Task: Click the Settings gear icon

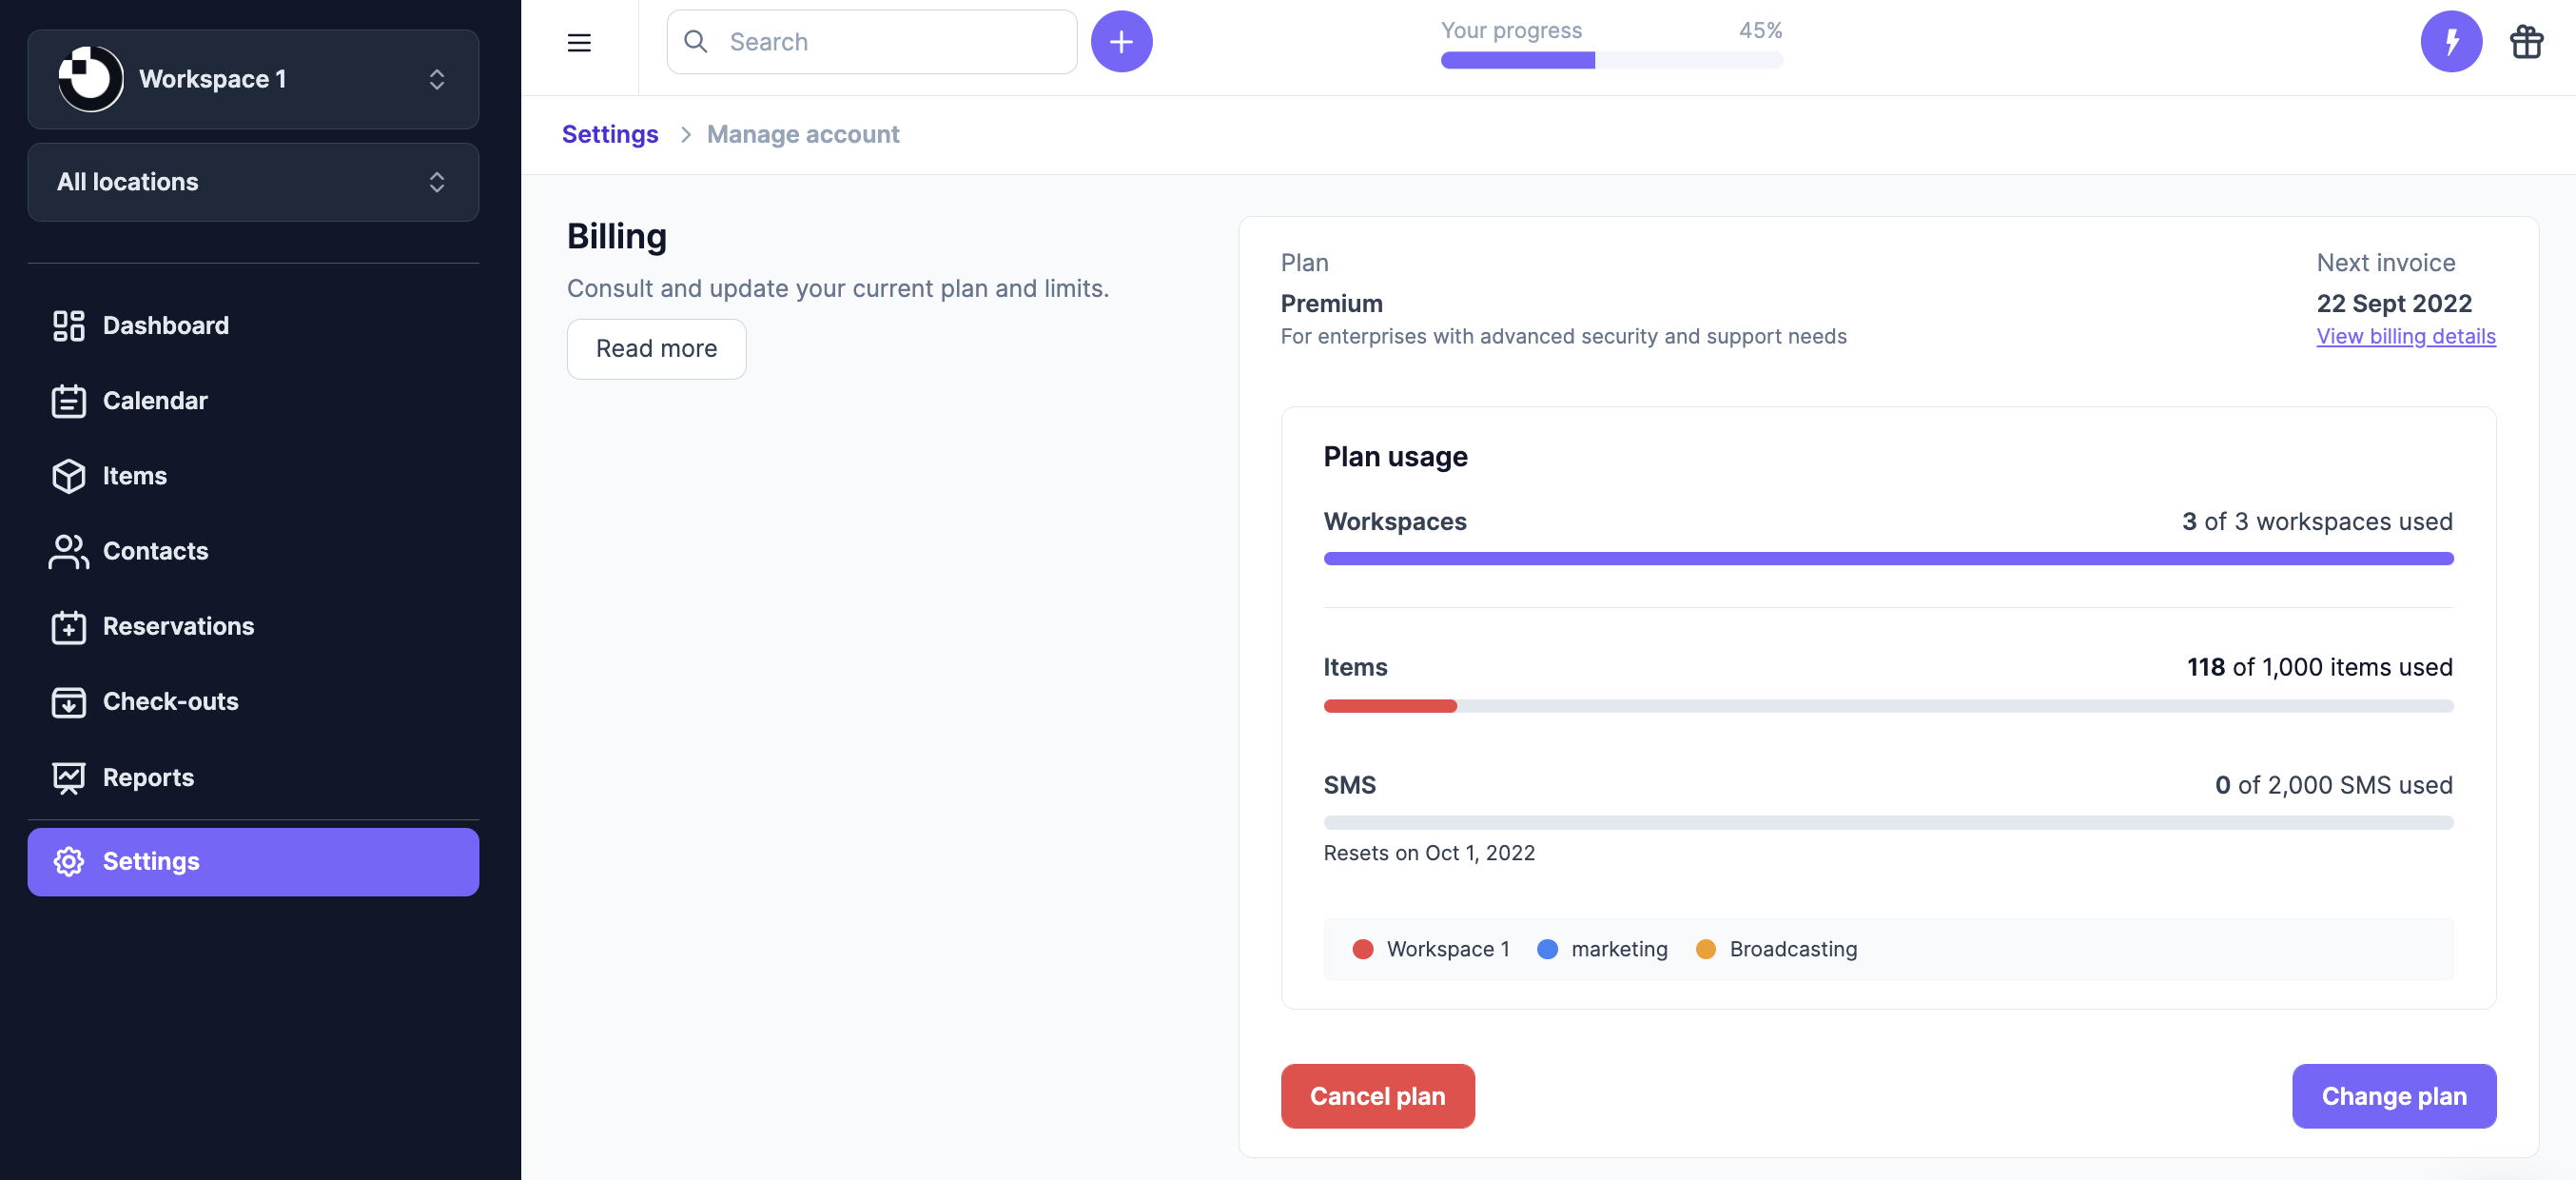Action: point(69,862)
